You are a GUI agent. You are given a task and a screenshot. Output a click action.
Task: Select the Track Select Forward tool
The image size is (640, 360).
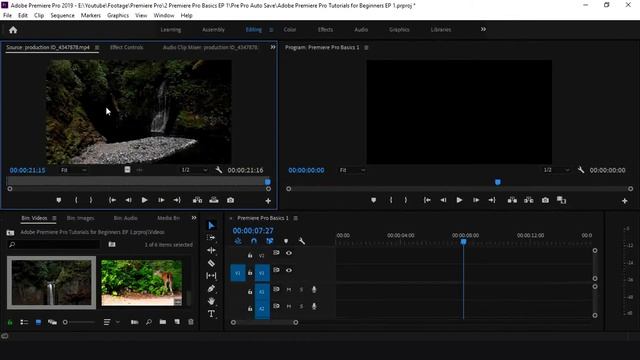(x=211, y=238)
